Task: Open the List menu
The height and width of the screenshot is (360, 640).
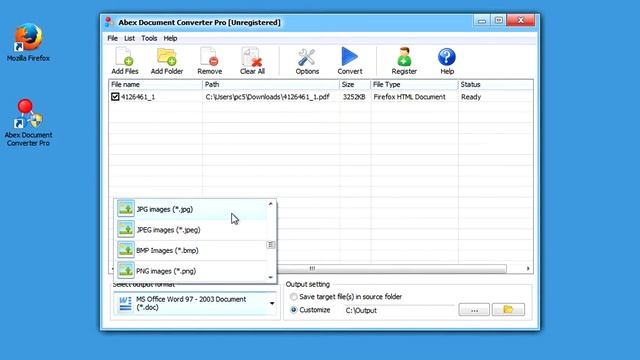Action: [x=129, y=38]
